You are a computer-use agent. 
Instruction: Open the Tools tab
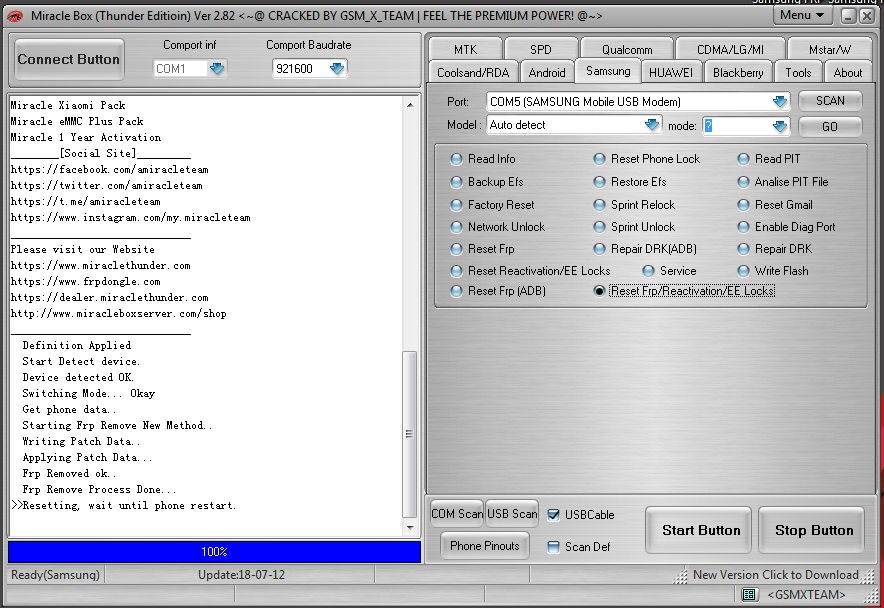coord(798,73)
